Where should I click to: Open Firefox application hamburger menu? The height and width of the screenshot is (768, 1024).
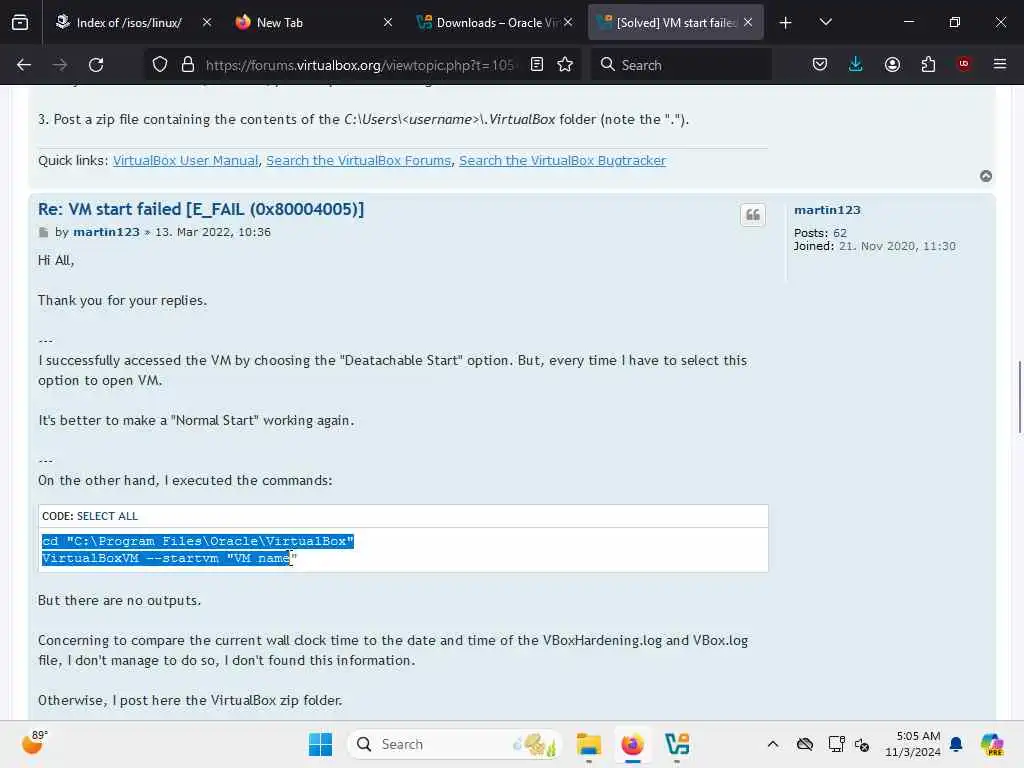click(x=1000, y=64)
